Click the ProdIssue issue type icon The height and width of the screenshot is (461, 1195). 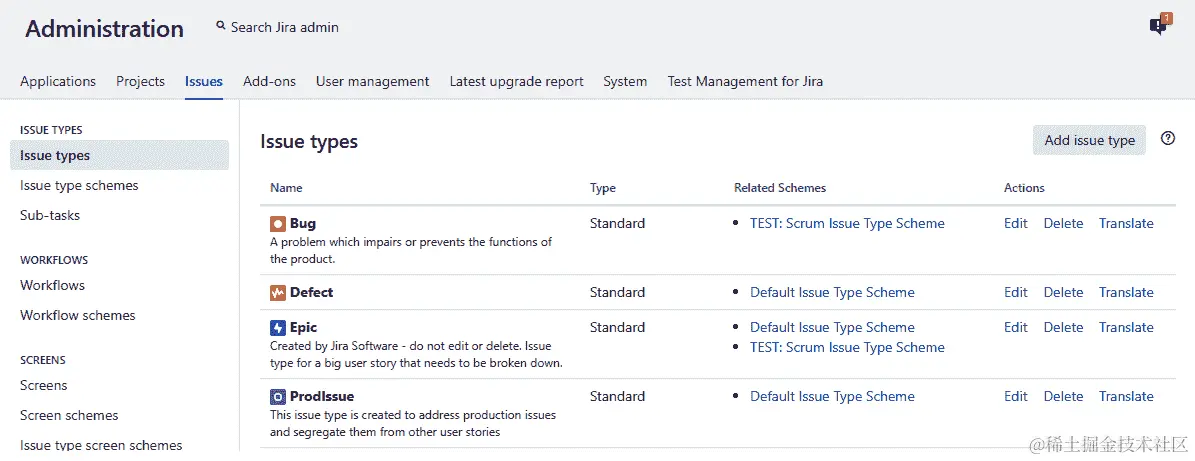click(x=278, y=397)
